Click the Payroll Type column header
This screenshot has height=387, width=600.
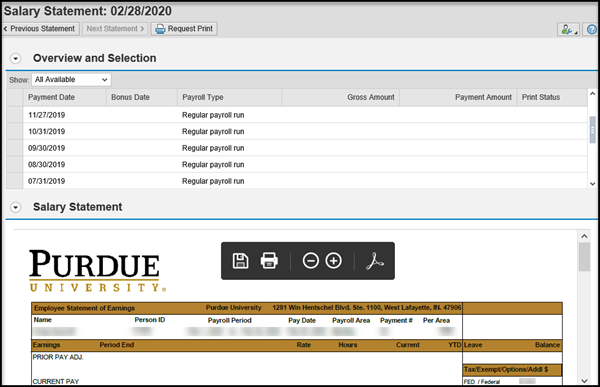pos(230,97)
